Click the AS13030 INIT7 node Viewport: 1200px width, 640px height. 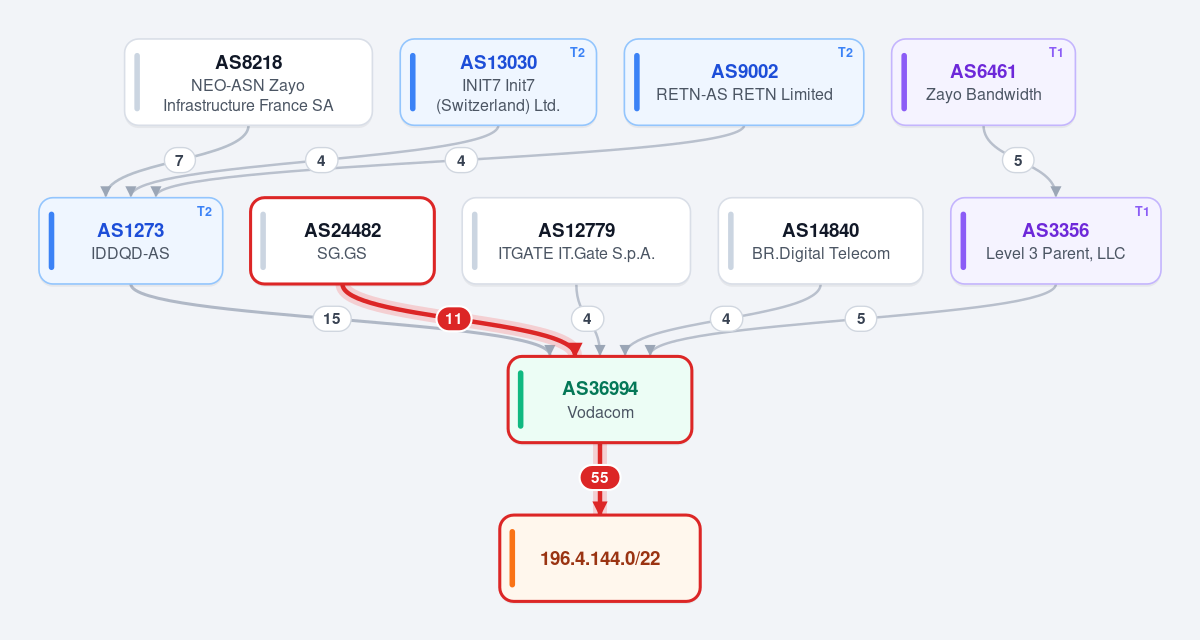coord(498,82)
